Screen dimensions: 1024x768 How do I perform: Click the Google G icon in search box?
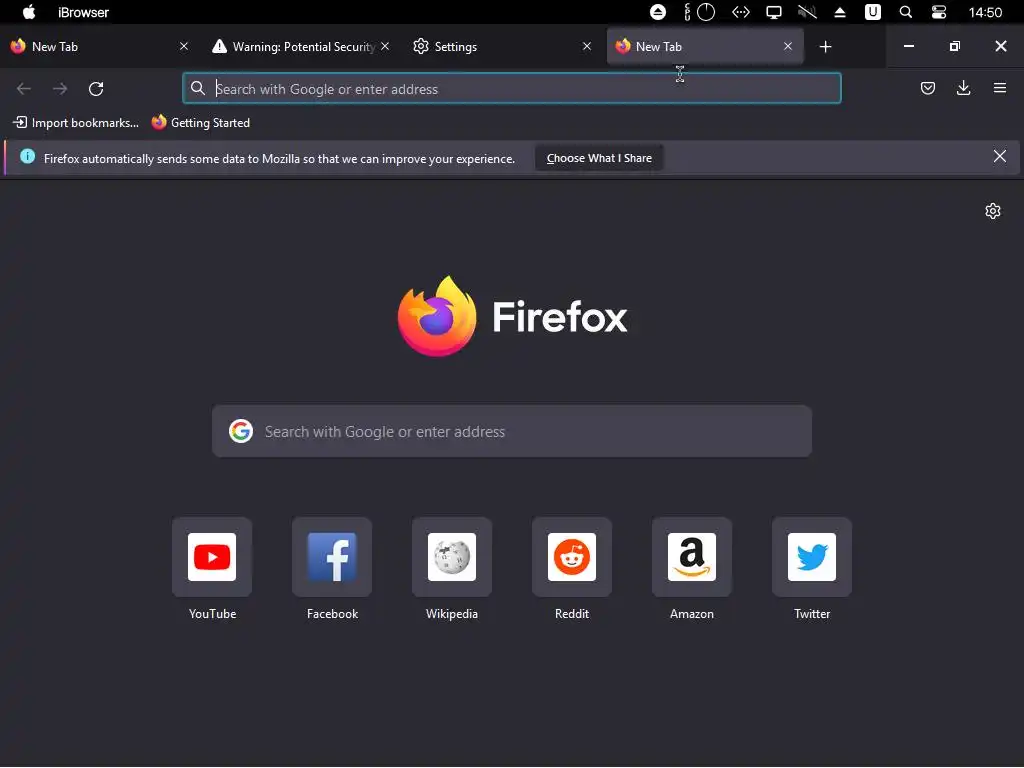[241, 431]
